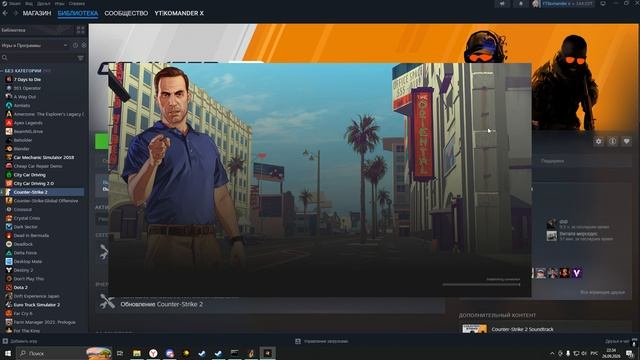Select Farm Manager 2021: Prologue
The height and width of the screenshot is (360, 640).
(x=44, y=322)
